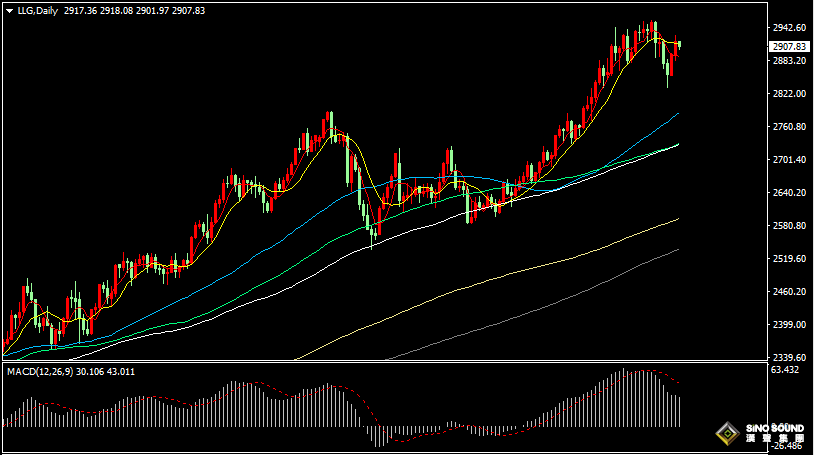The height and width of the screenshot is (455, 814).
Task: Click the 2760.80 price axis label
Action: (788, 127)
